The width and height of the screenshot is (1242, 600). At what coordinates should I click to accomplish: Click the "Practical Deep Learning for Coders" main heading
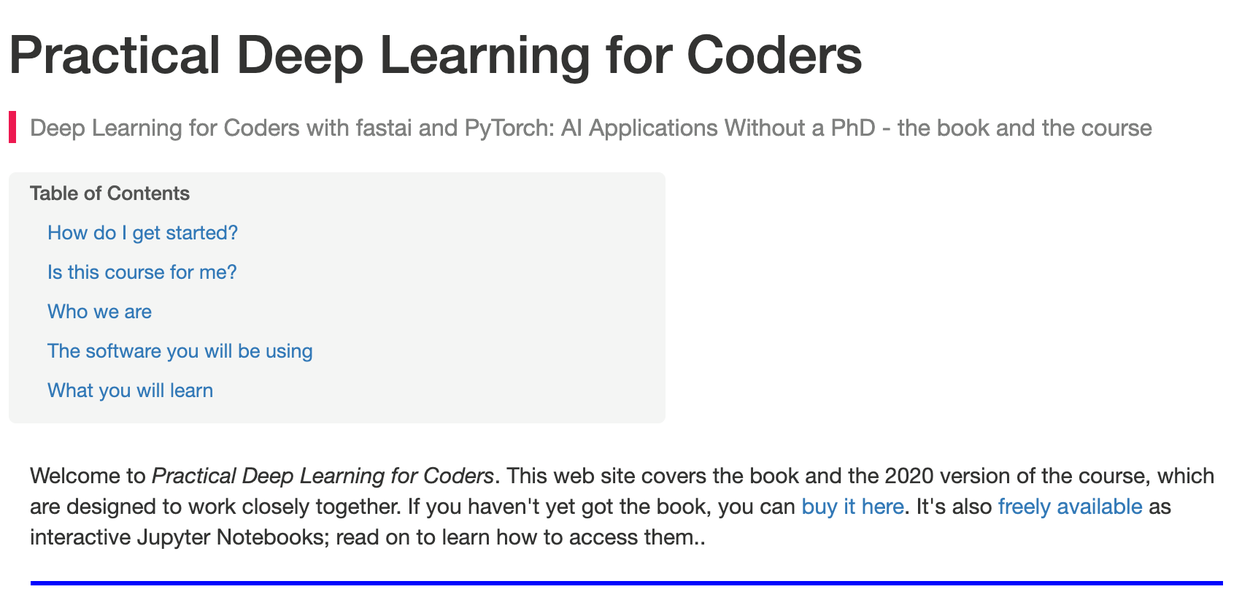(436, 55)
